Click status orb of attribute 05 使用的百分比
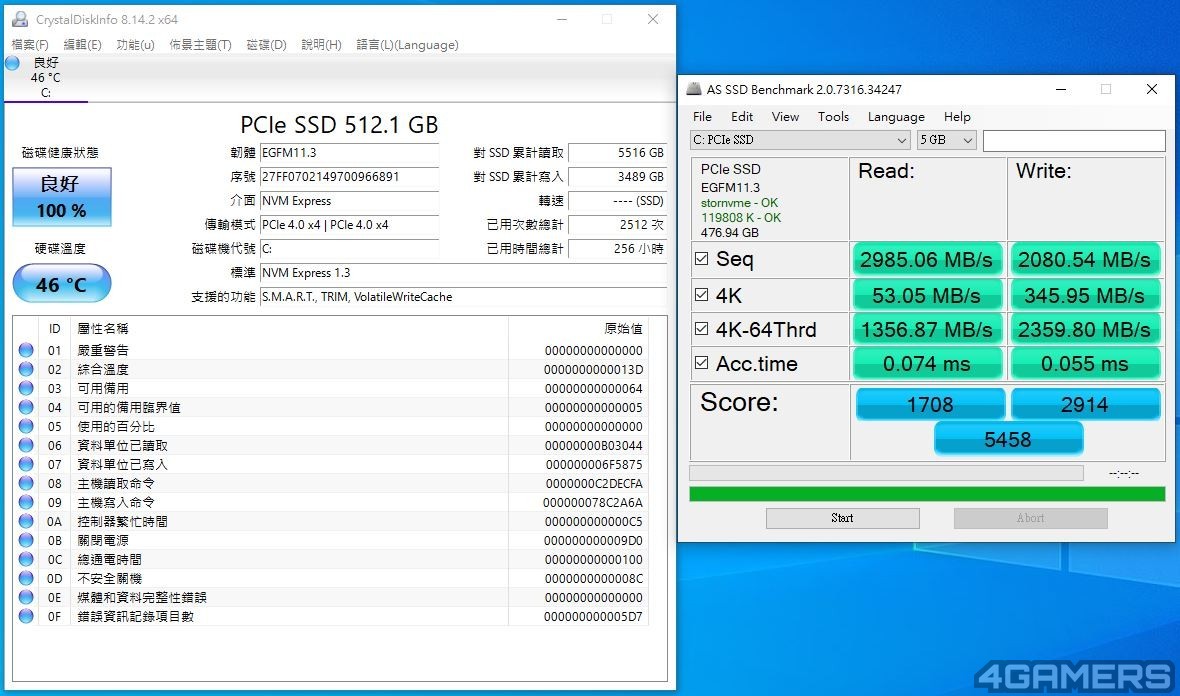 point(26,426)
